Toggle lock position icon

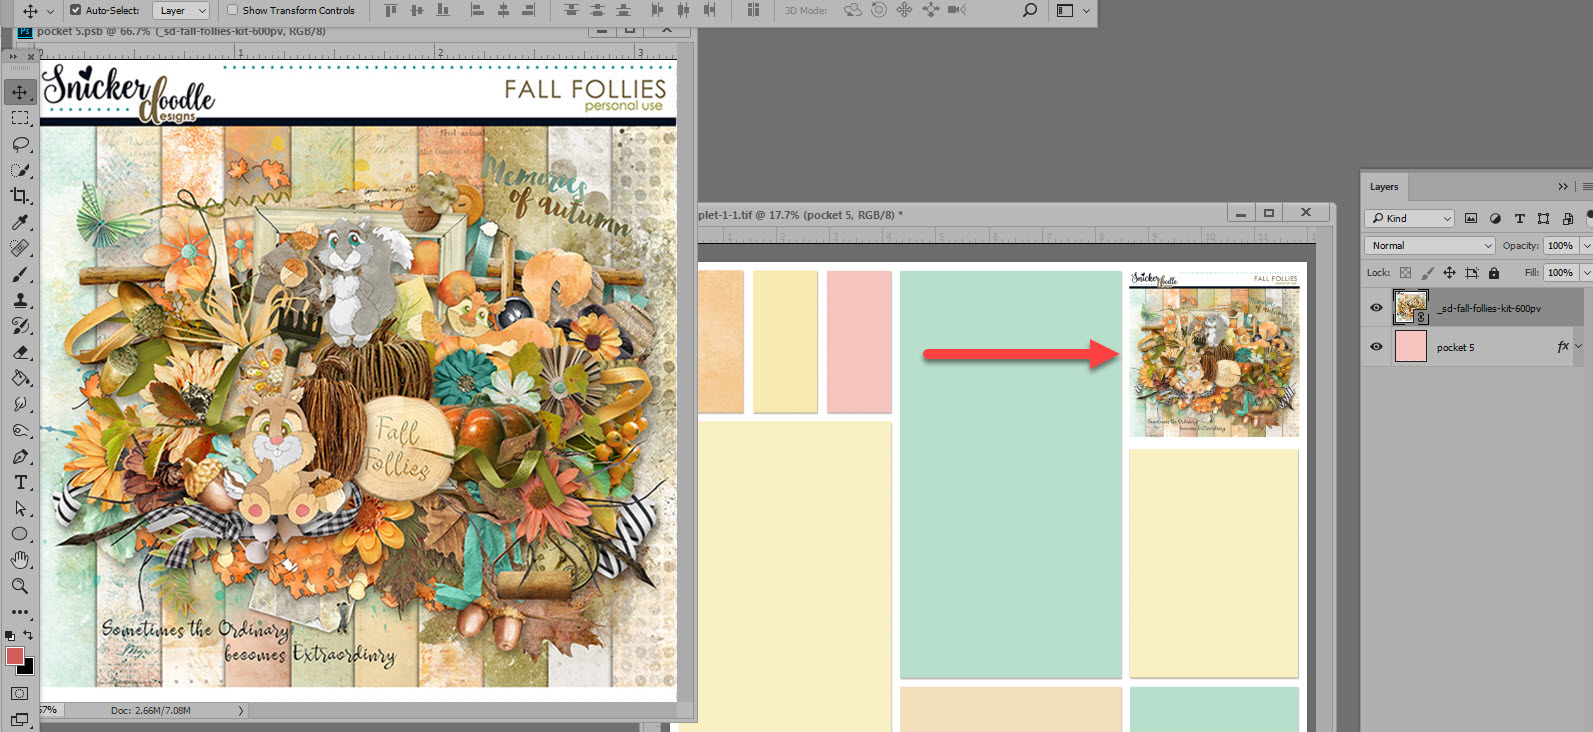[x=1449, y=272]
